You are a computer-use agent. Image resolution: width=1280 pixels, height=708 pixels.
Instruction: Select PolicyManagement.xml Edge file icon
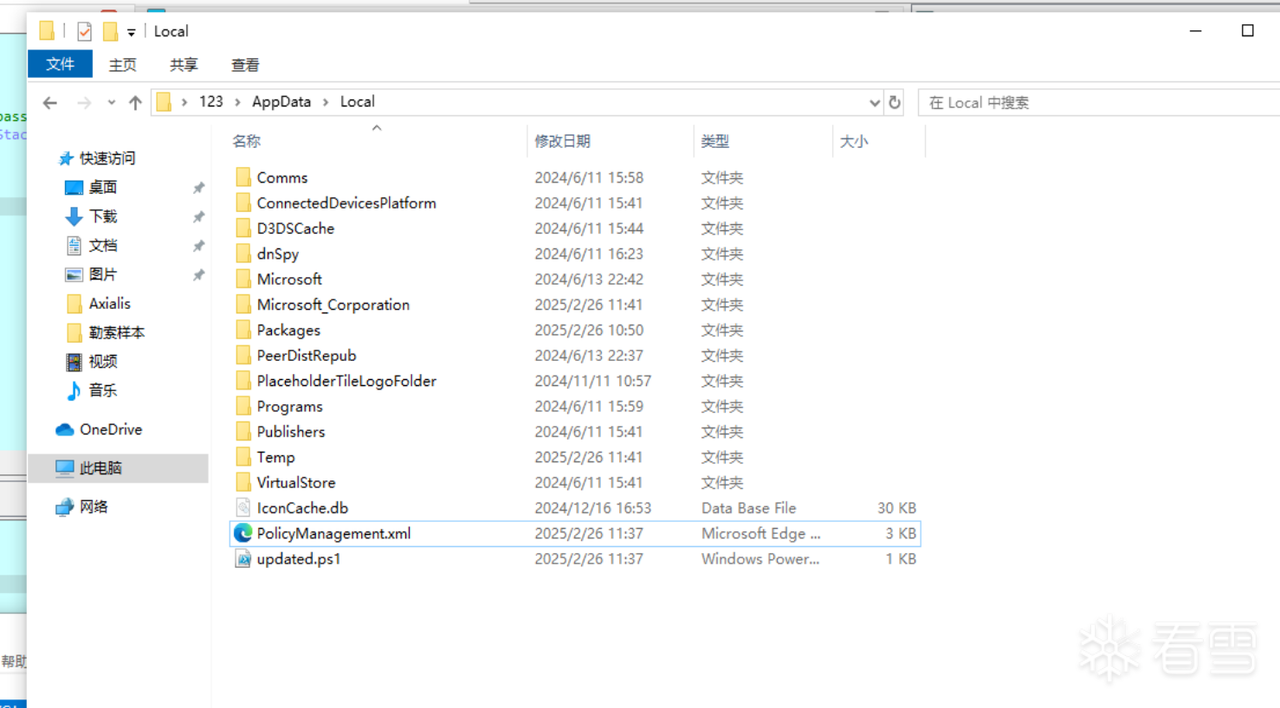242,533
